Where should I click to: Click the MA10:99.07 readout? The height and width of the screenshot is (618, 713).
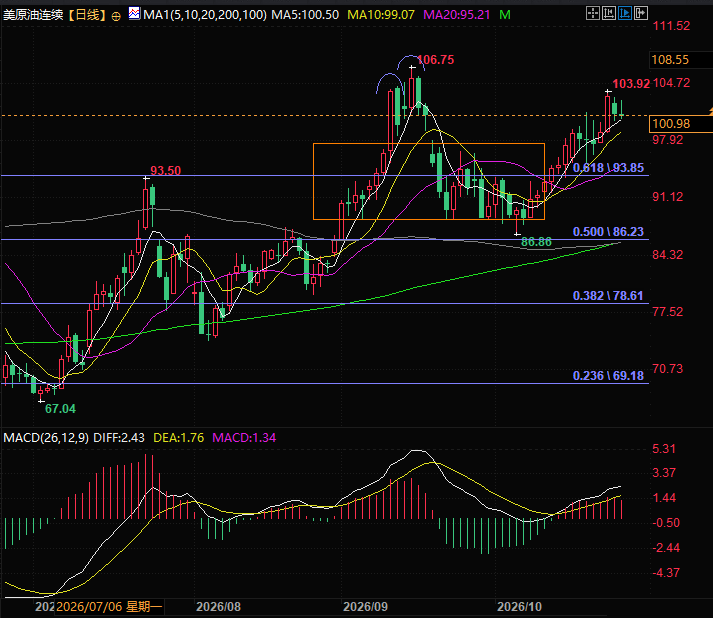coord(381,15)
